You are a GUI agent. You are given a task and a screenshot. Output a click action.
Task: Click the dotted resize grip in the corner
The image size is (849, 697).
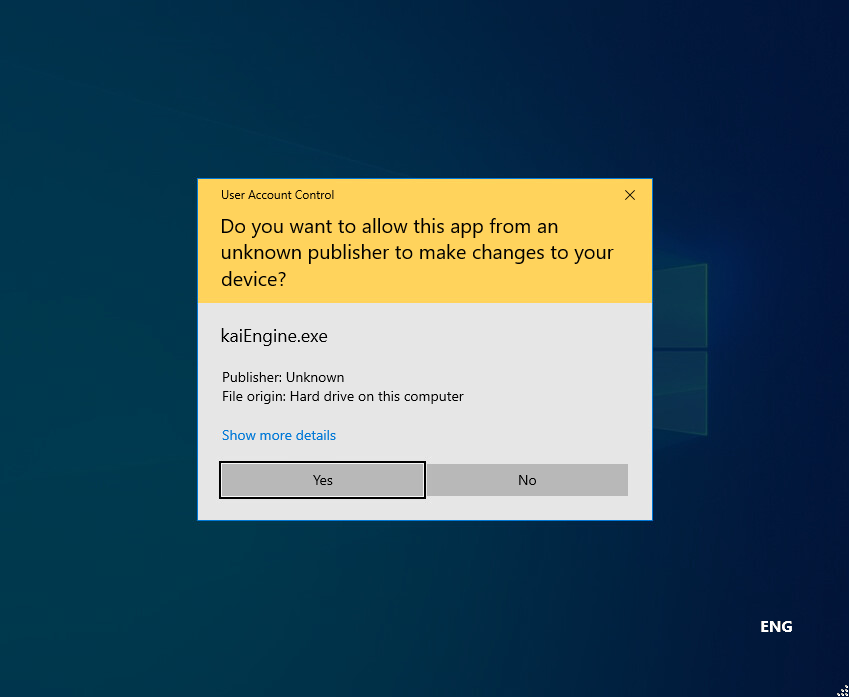[x=842, y=691]
